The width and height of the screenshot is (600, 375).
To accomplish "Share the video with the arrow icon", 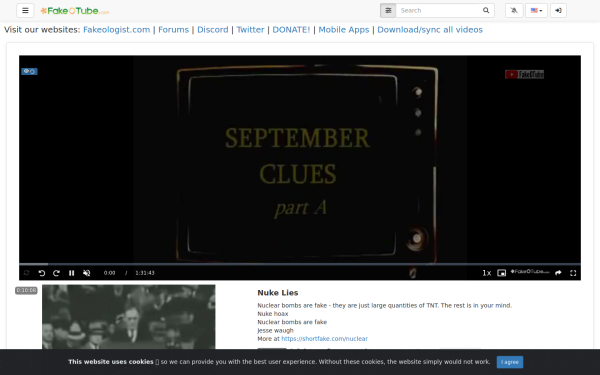I will [x=558, y=273].
